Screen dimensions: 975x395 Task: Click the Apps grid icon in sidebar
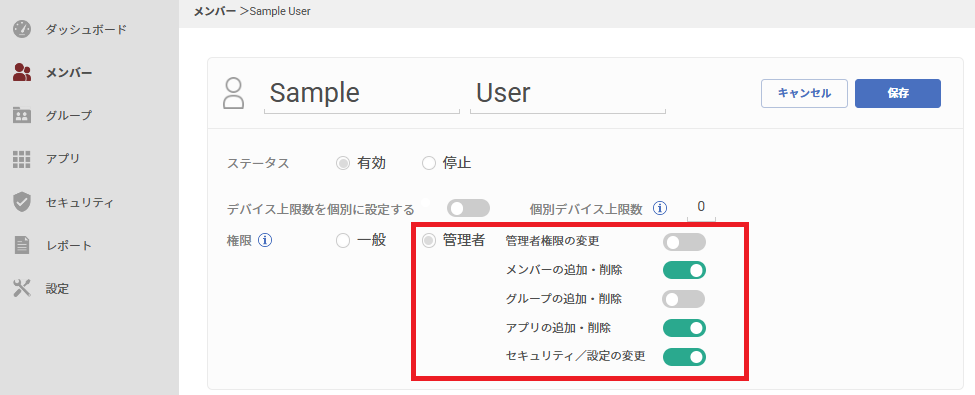pos(22,159)
